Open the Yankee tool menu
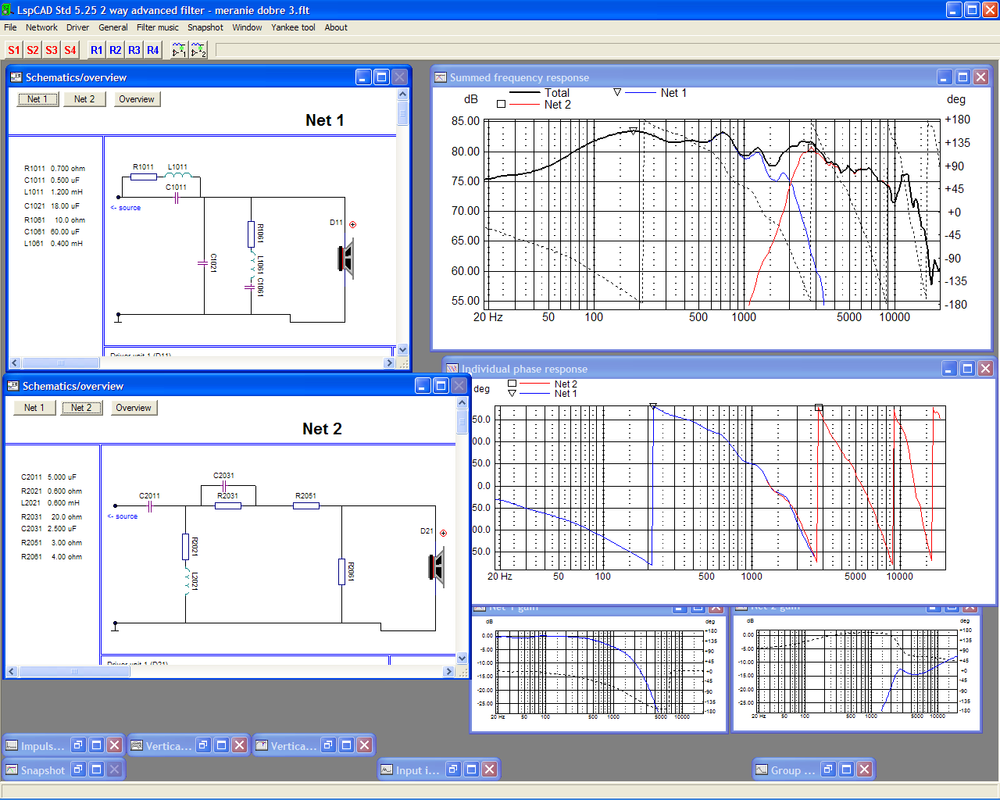This screenshot has width=1000, height=800. 293,27
